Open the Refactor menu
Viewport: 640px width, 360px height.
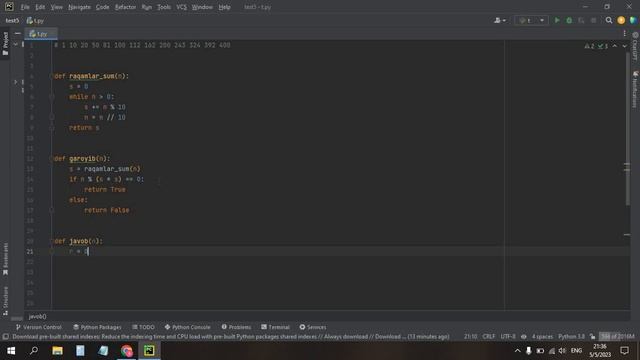coord(125,7)
